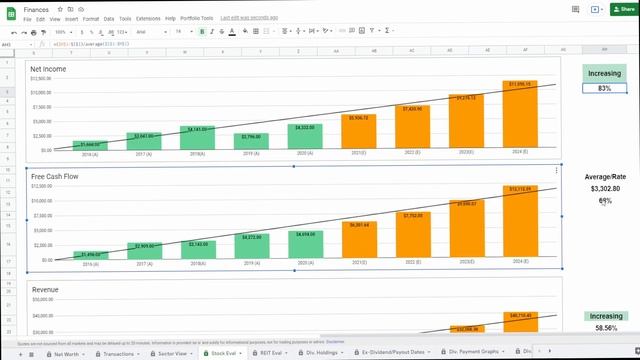Image resolution: width=640 pixels, height=360 pixels.
Task: Open vertical align options
Action: click(x=300, y=31)
